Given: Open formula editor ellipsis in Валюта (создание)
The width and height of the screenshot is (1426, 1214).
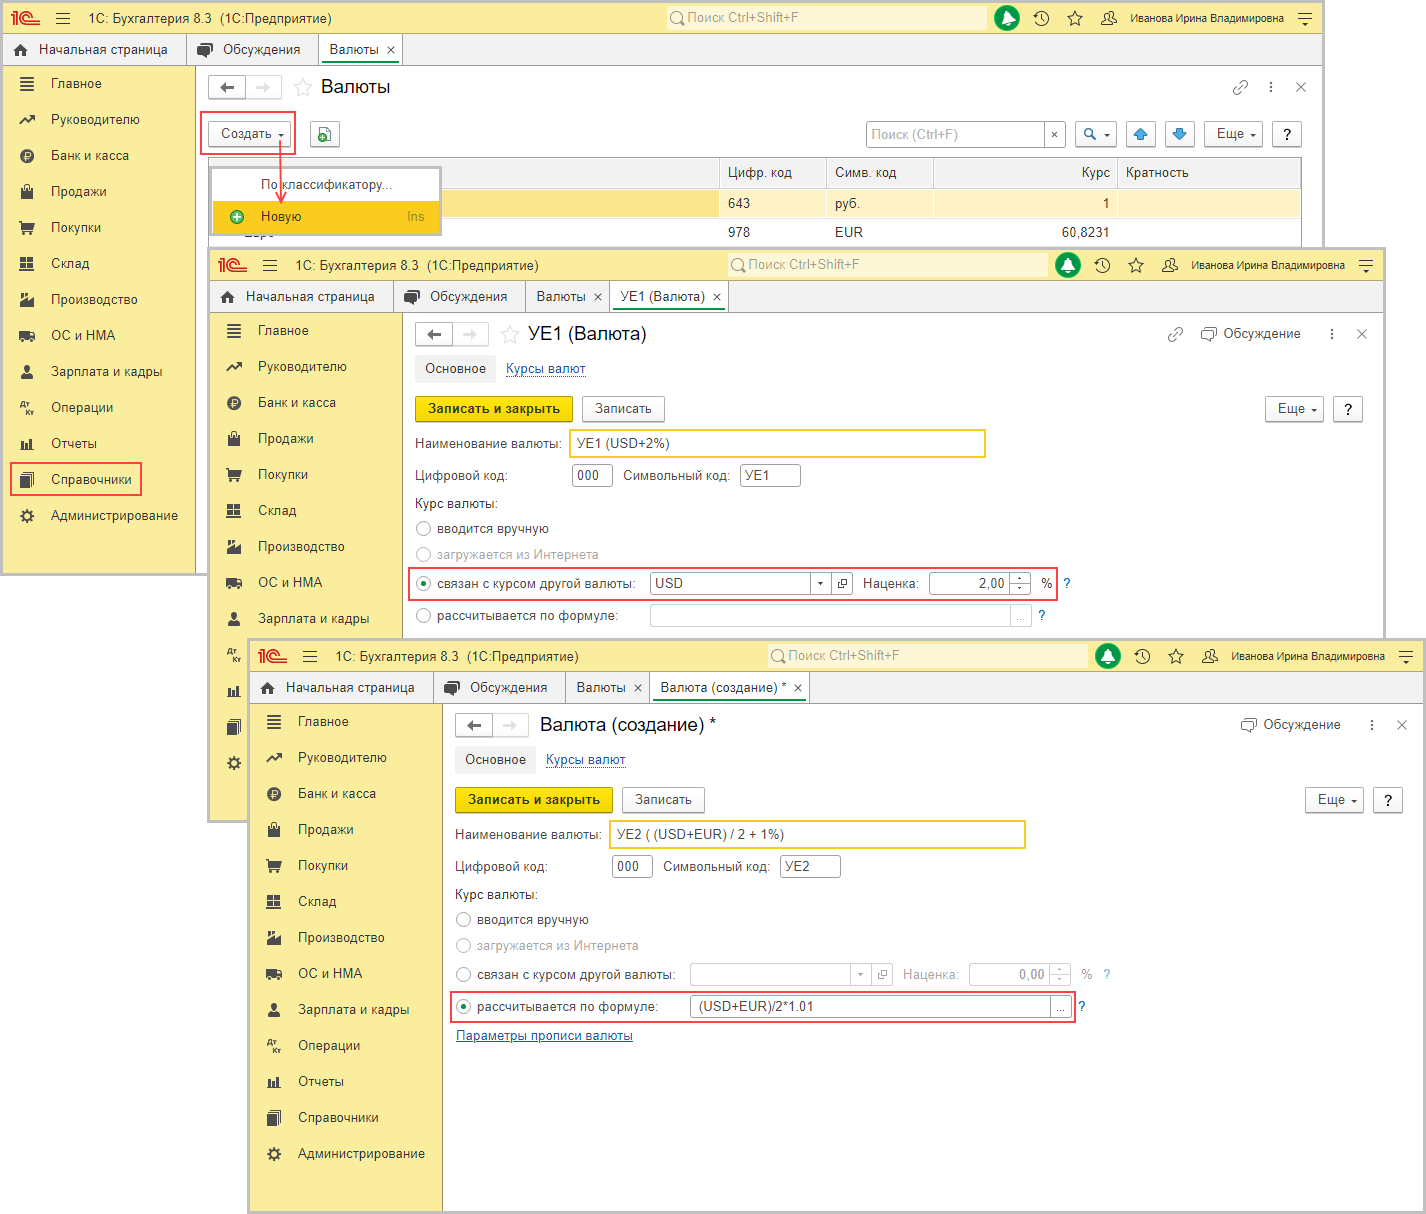Looking at the screenshot, I should pyautogui.click(x=1061, y=1007).
